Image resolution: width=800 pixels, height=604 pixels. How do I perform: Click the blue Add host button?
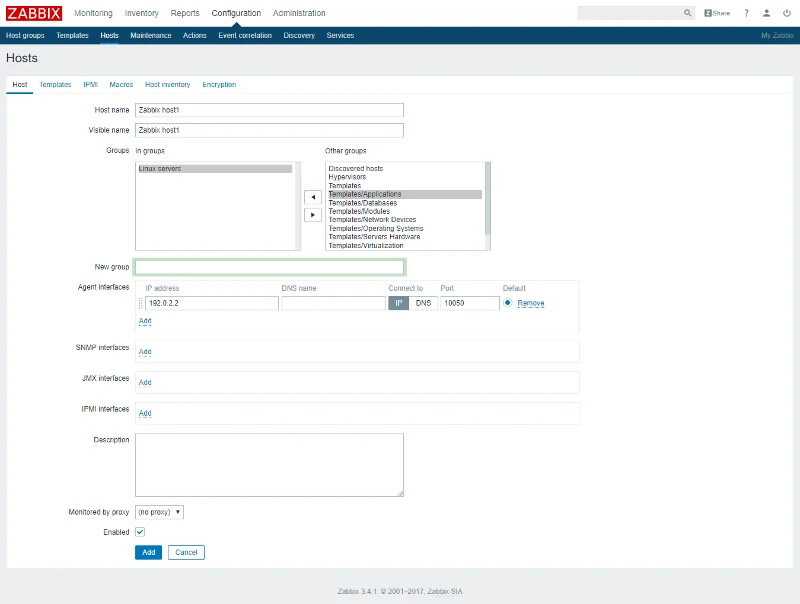coord(148,552)
